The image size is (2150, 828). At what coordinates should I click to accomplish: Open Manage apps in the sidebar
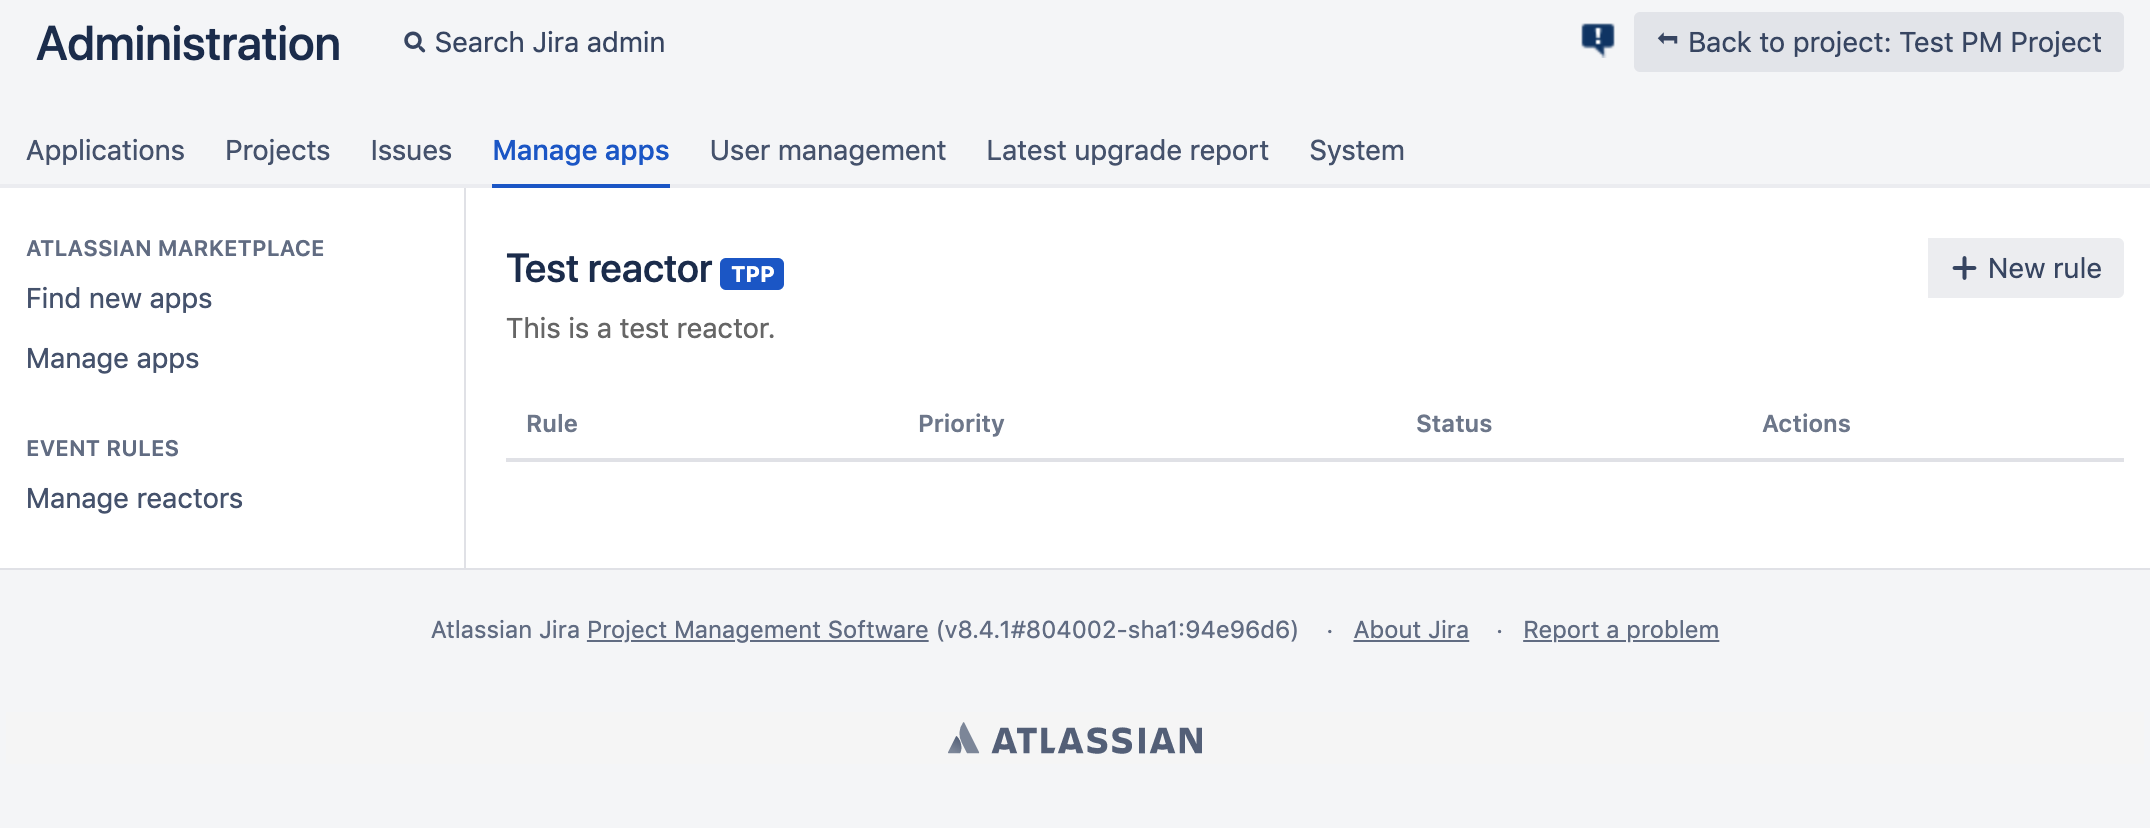[x=112, y=358]
